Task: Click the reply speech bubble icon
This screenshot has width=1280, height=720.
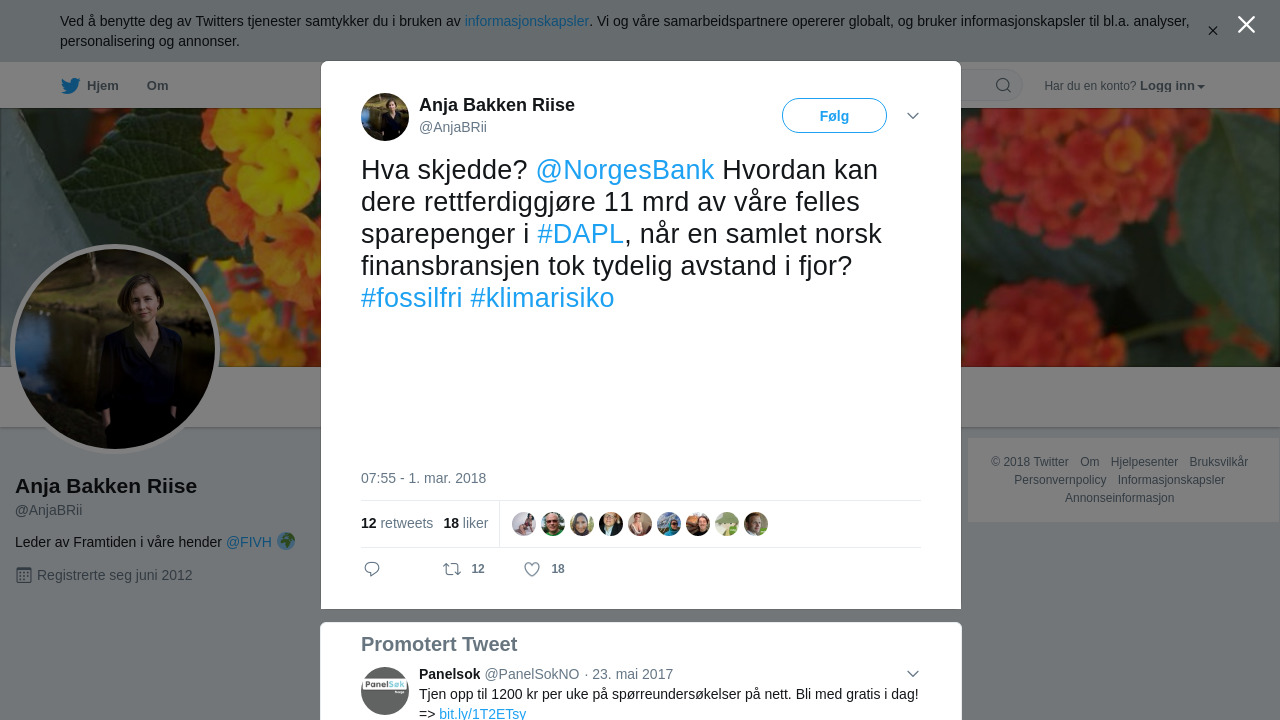Action: click(372, 569)
